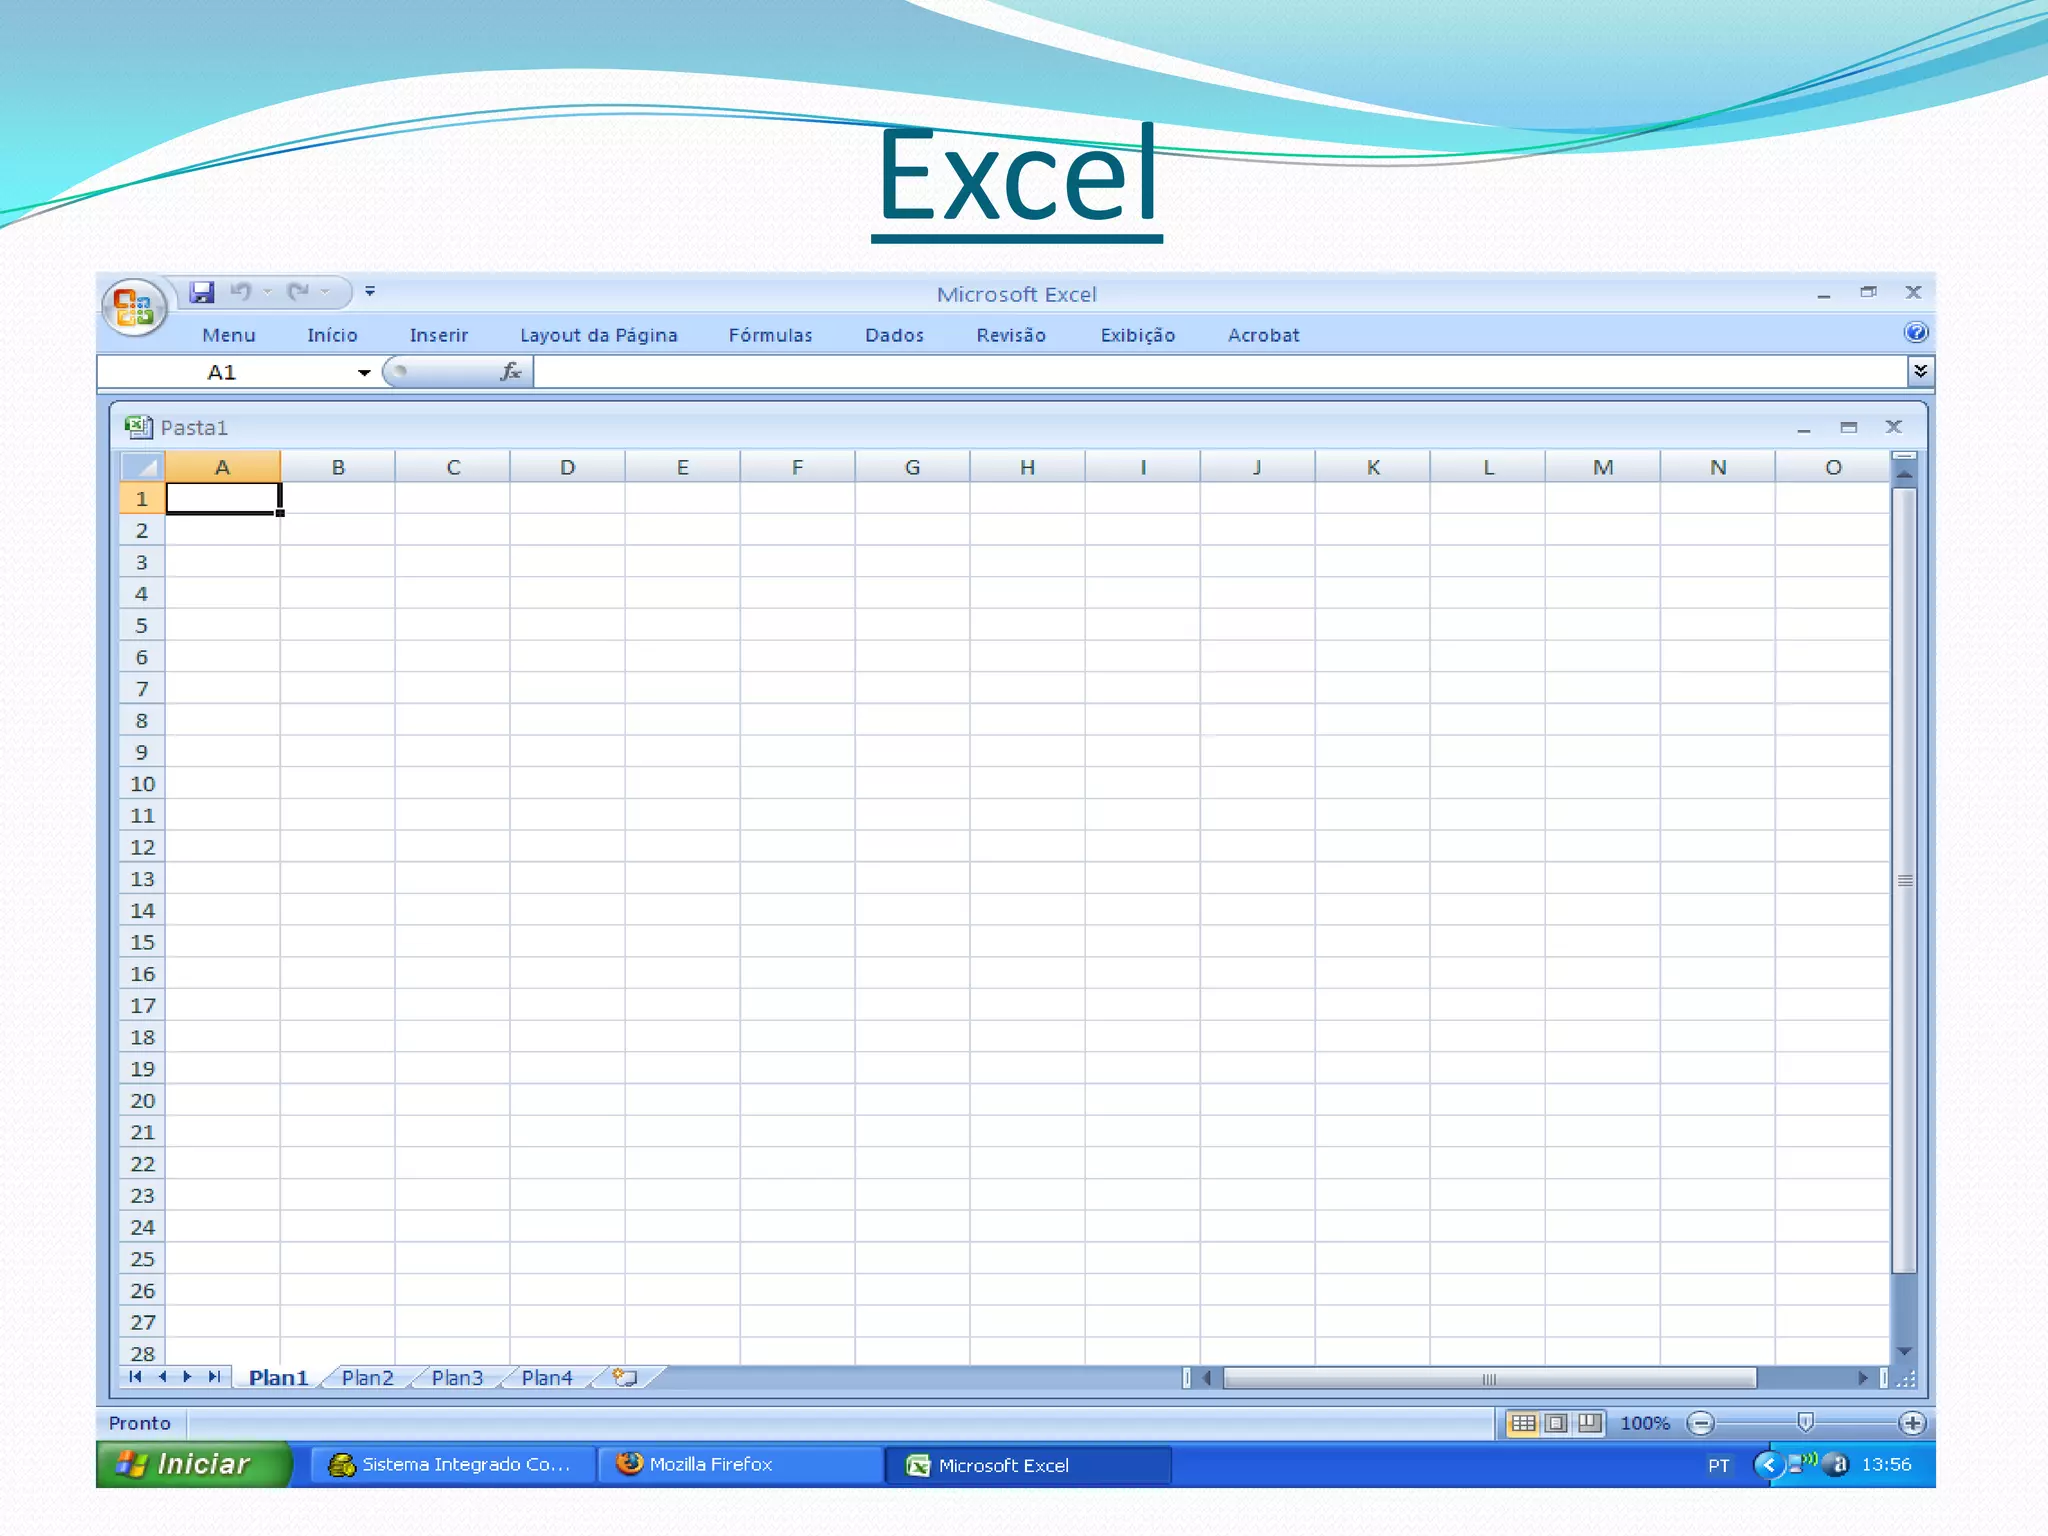
Task: Click inside the formula bar input
Action: pos(1220,372)
